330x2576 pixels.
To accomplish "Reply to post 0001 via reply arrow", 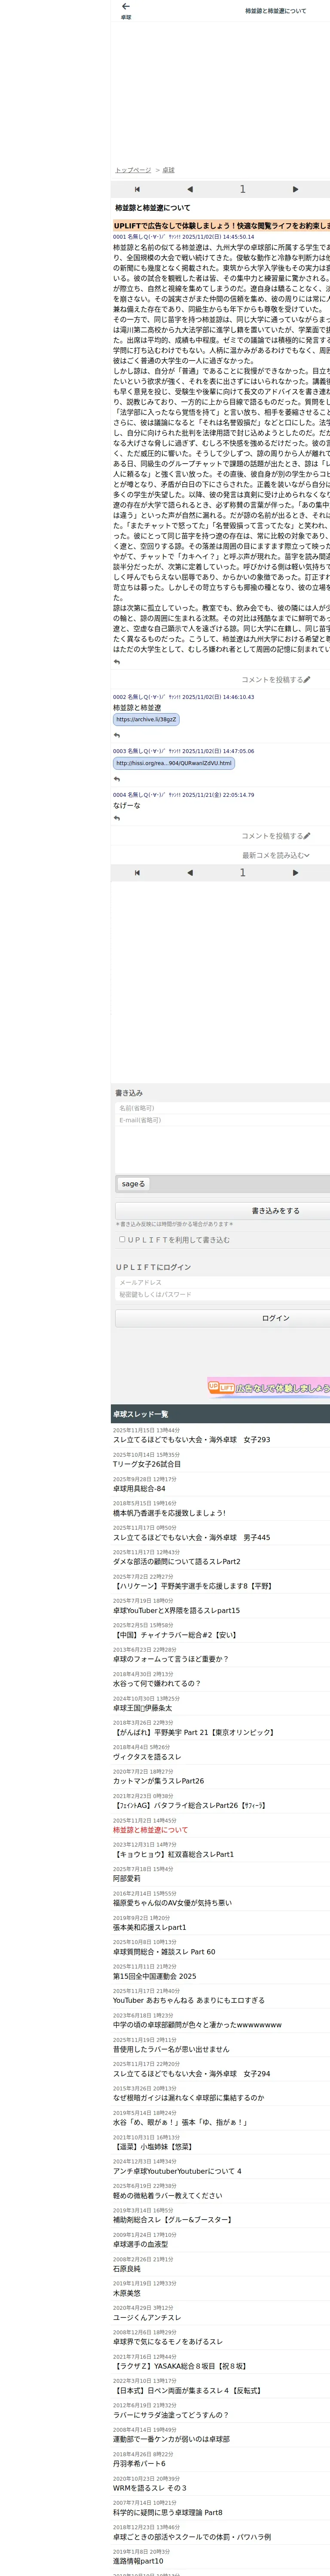I will click(117, 662).
